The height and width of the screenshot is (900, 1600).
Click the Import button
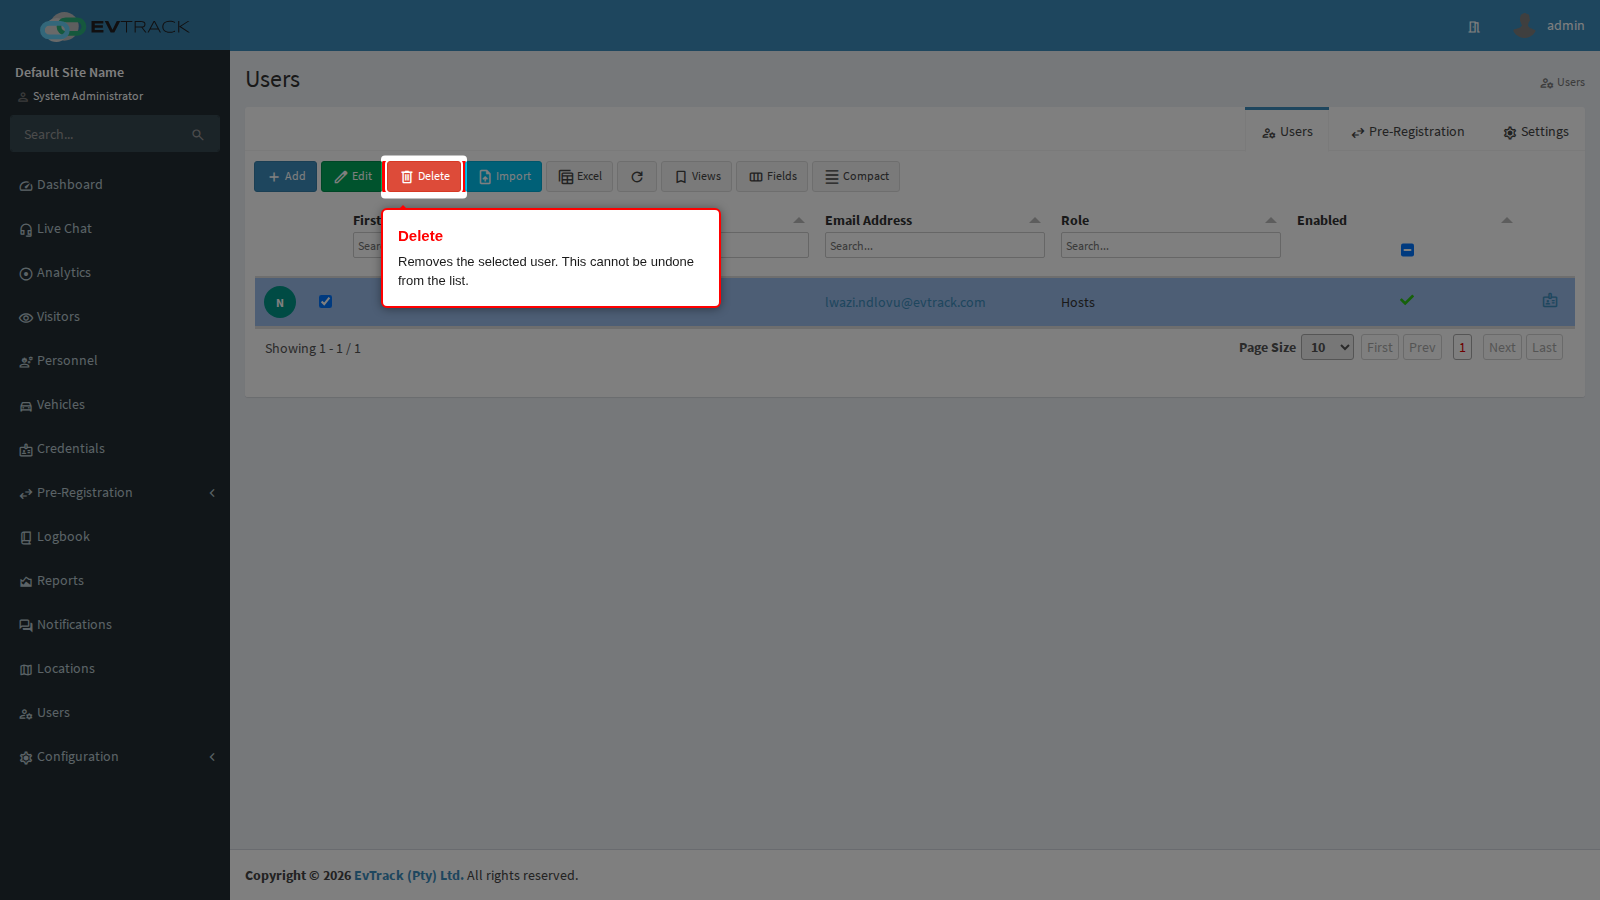coord(504,176)
